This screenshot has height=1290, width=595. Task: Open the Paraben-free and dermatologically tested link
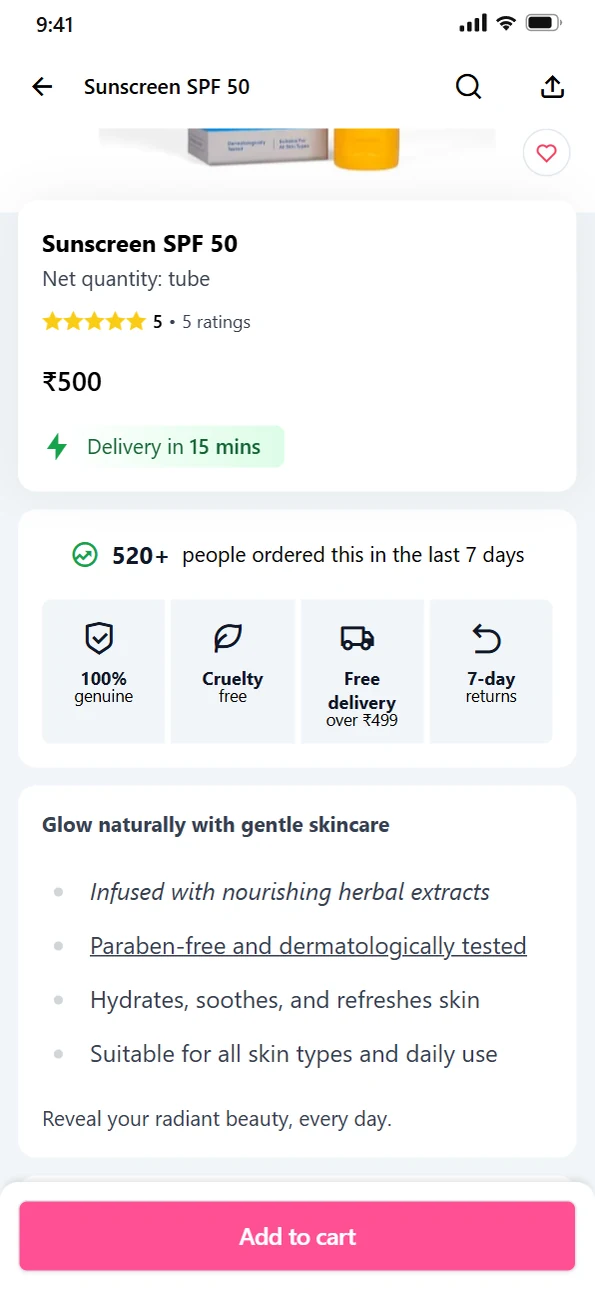(x=308, y=946)
